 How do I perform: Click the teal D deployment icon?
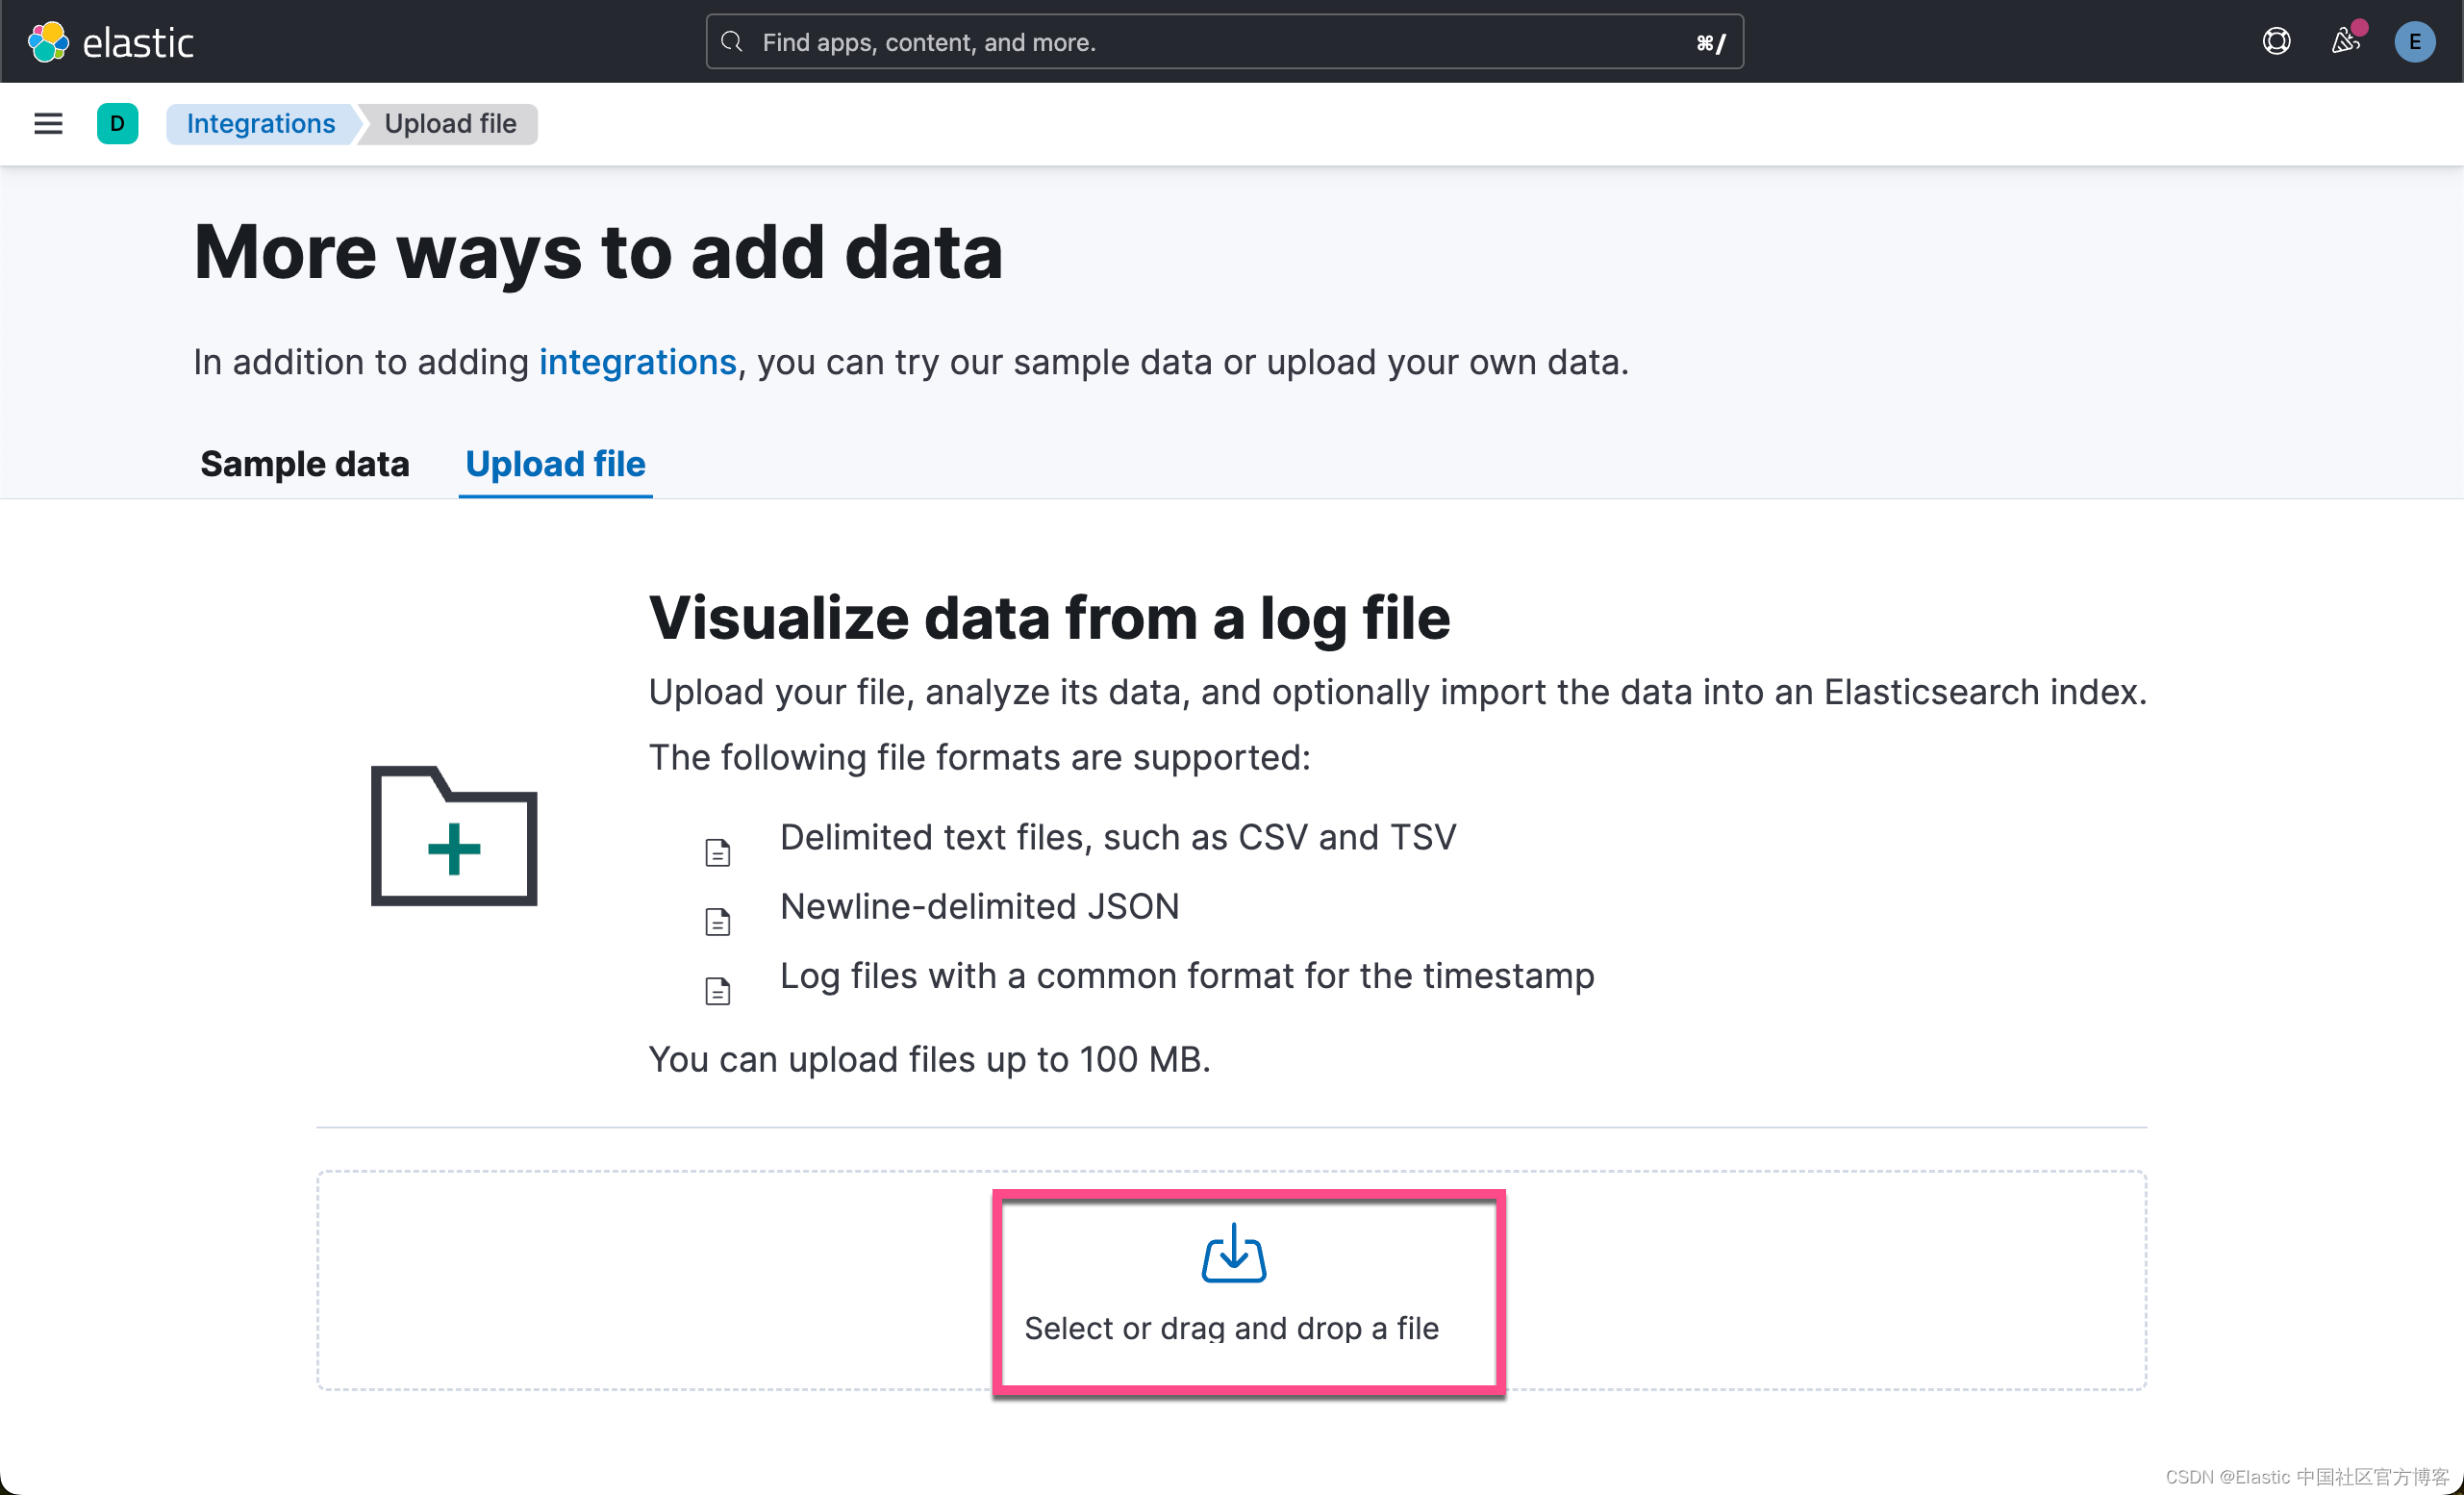click(117, 123)
